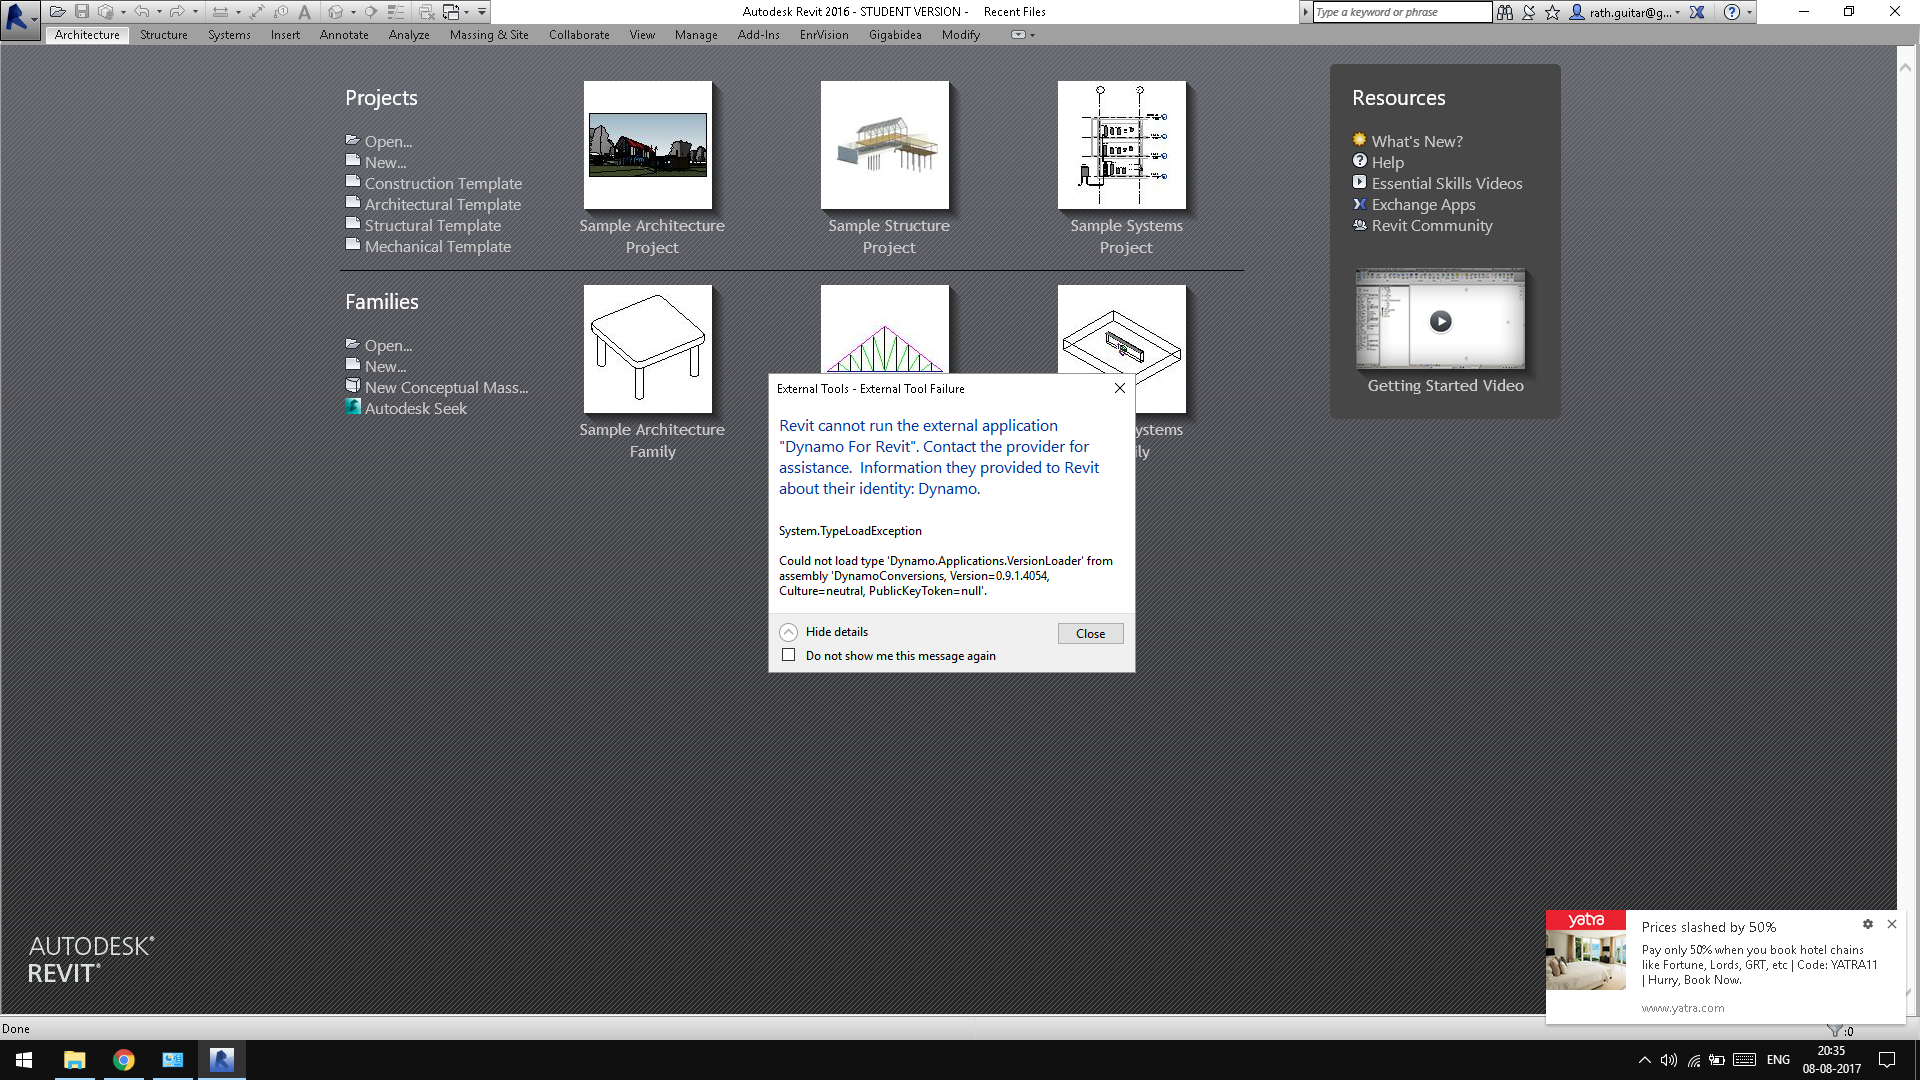Image resolution: width=1920 pixels, height=1080 pixels.
Task: Click the Section tool icon
Action: pos(371,12)
